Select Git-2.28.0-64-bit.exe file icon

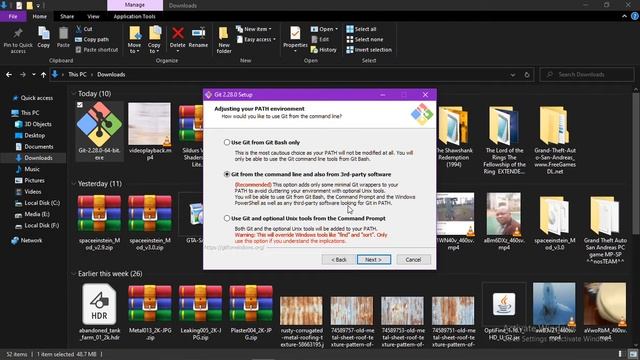(99, 124)
